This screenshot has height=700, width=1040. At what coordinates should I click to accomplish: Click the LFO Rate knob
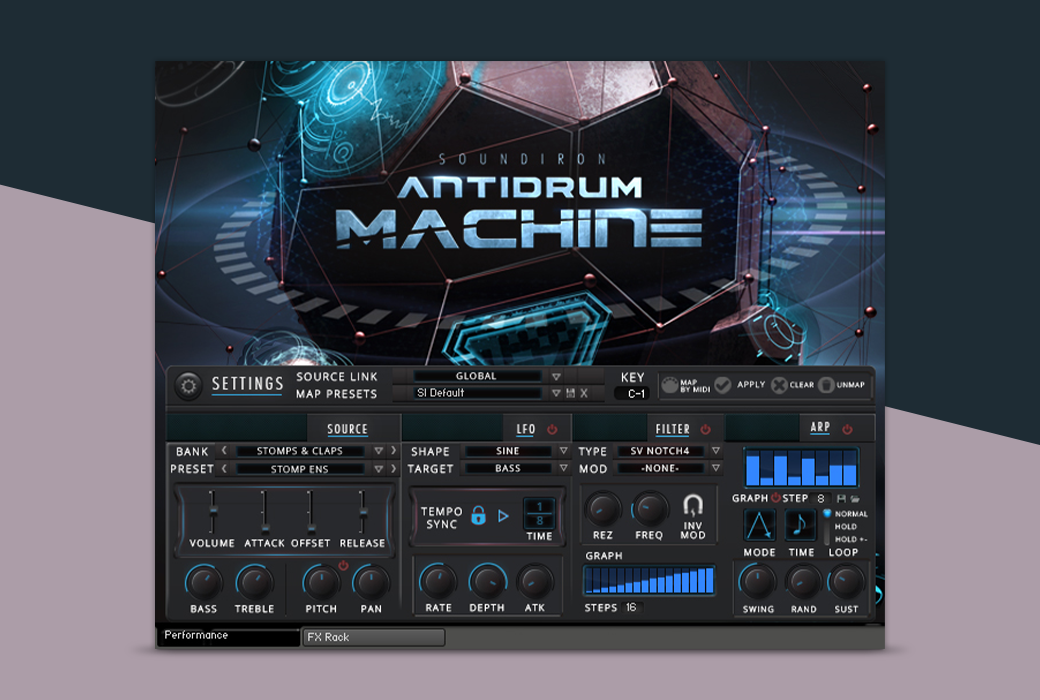(438, 581)
